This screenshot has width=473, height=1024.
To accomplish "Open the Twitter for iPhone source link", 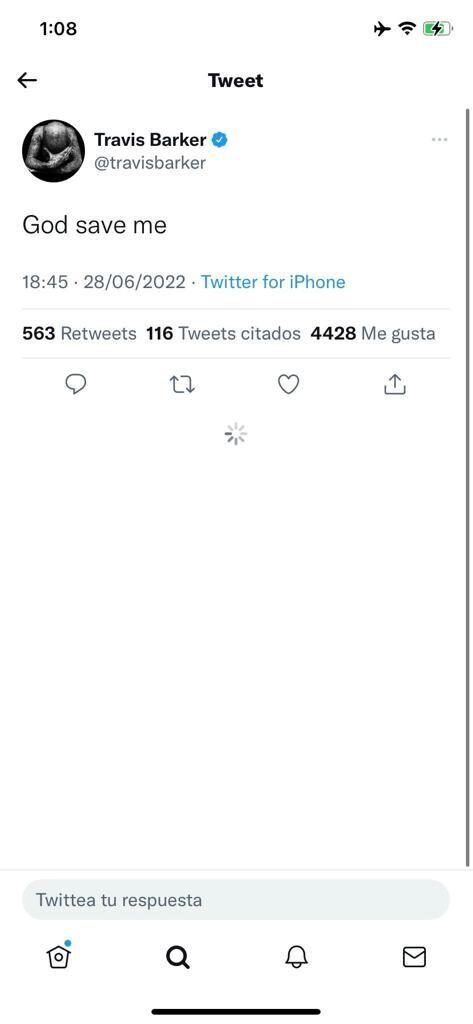I will [x=273, y=282].
